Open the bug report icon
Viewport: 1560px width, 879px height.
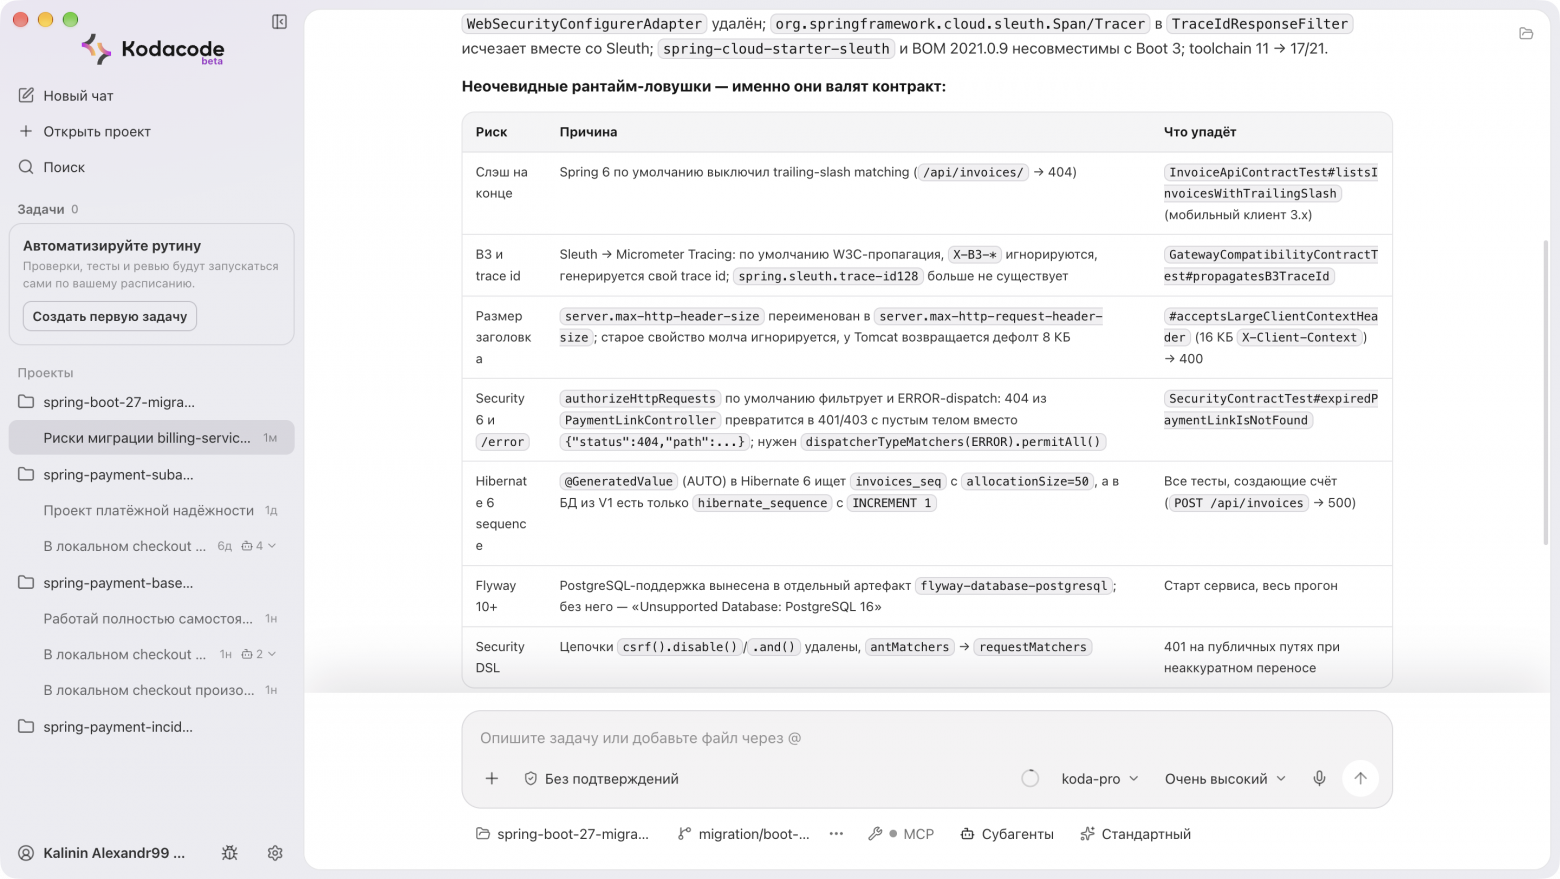point(230,853)
